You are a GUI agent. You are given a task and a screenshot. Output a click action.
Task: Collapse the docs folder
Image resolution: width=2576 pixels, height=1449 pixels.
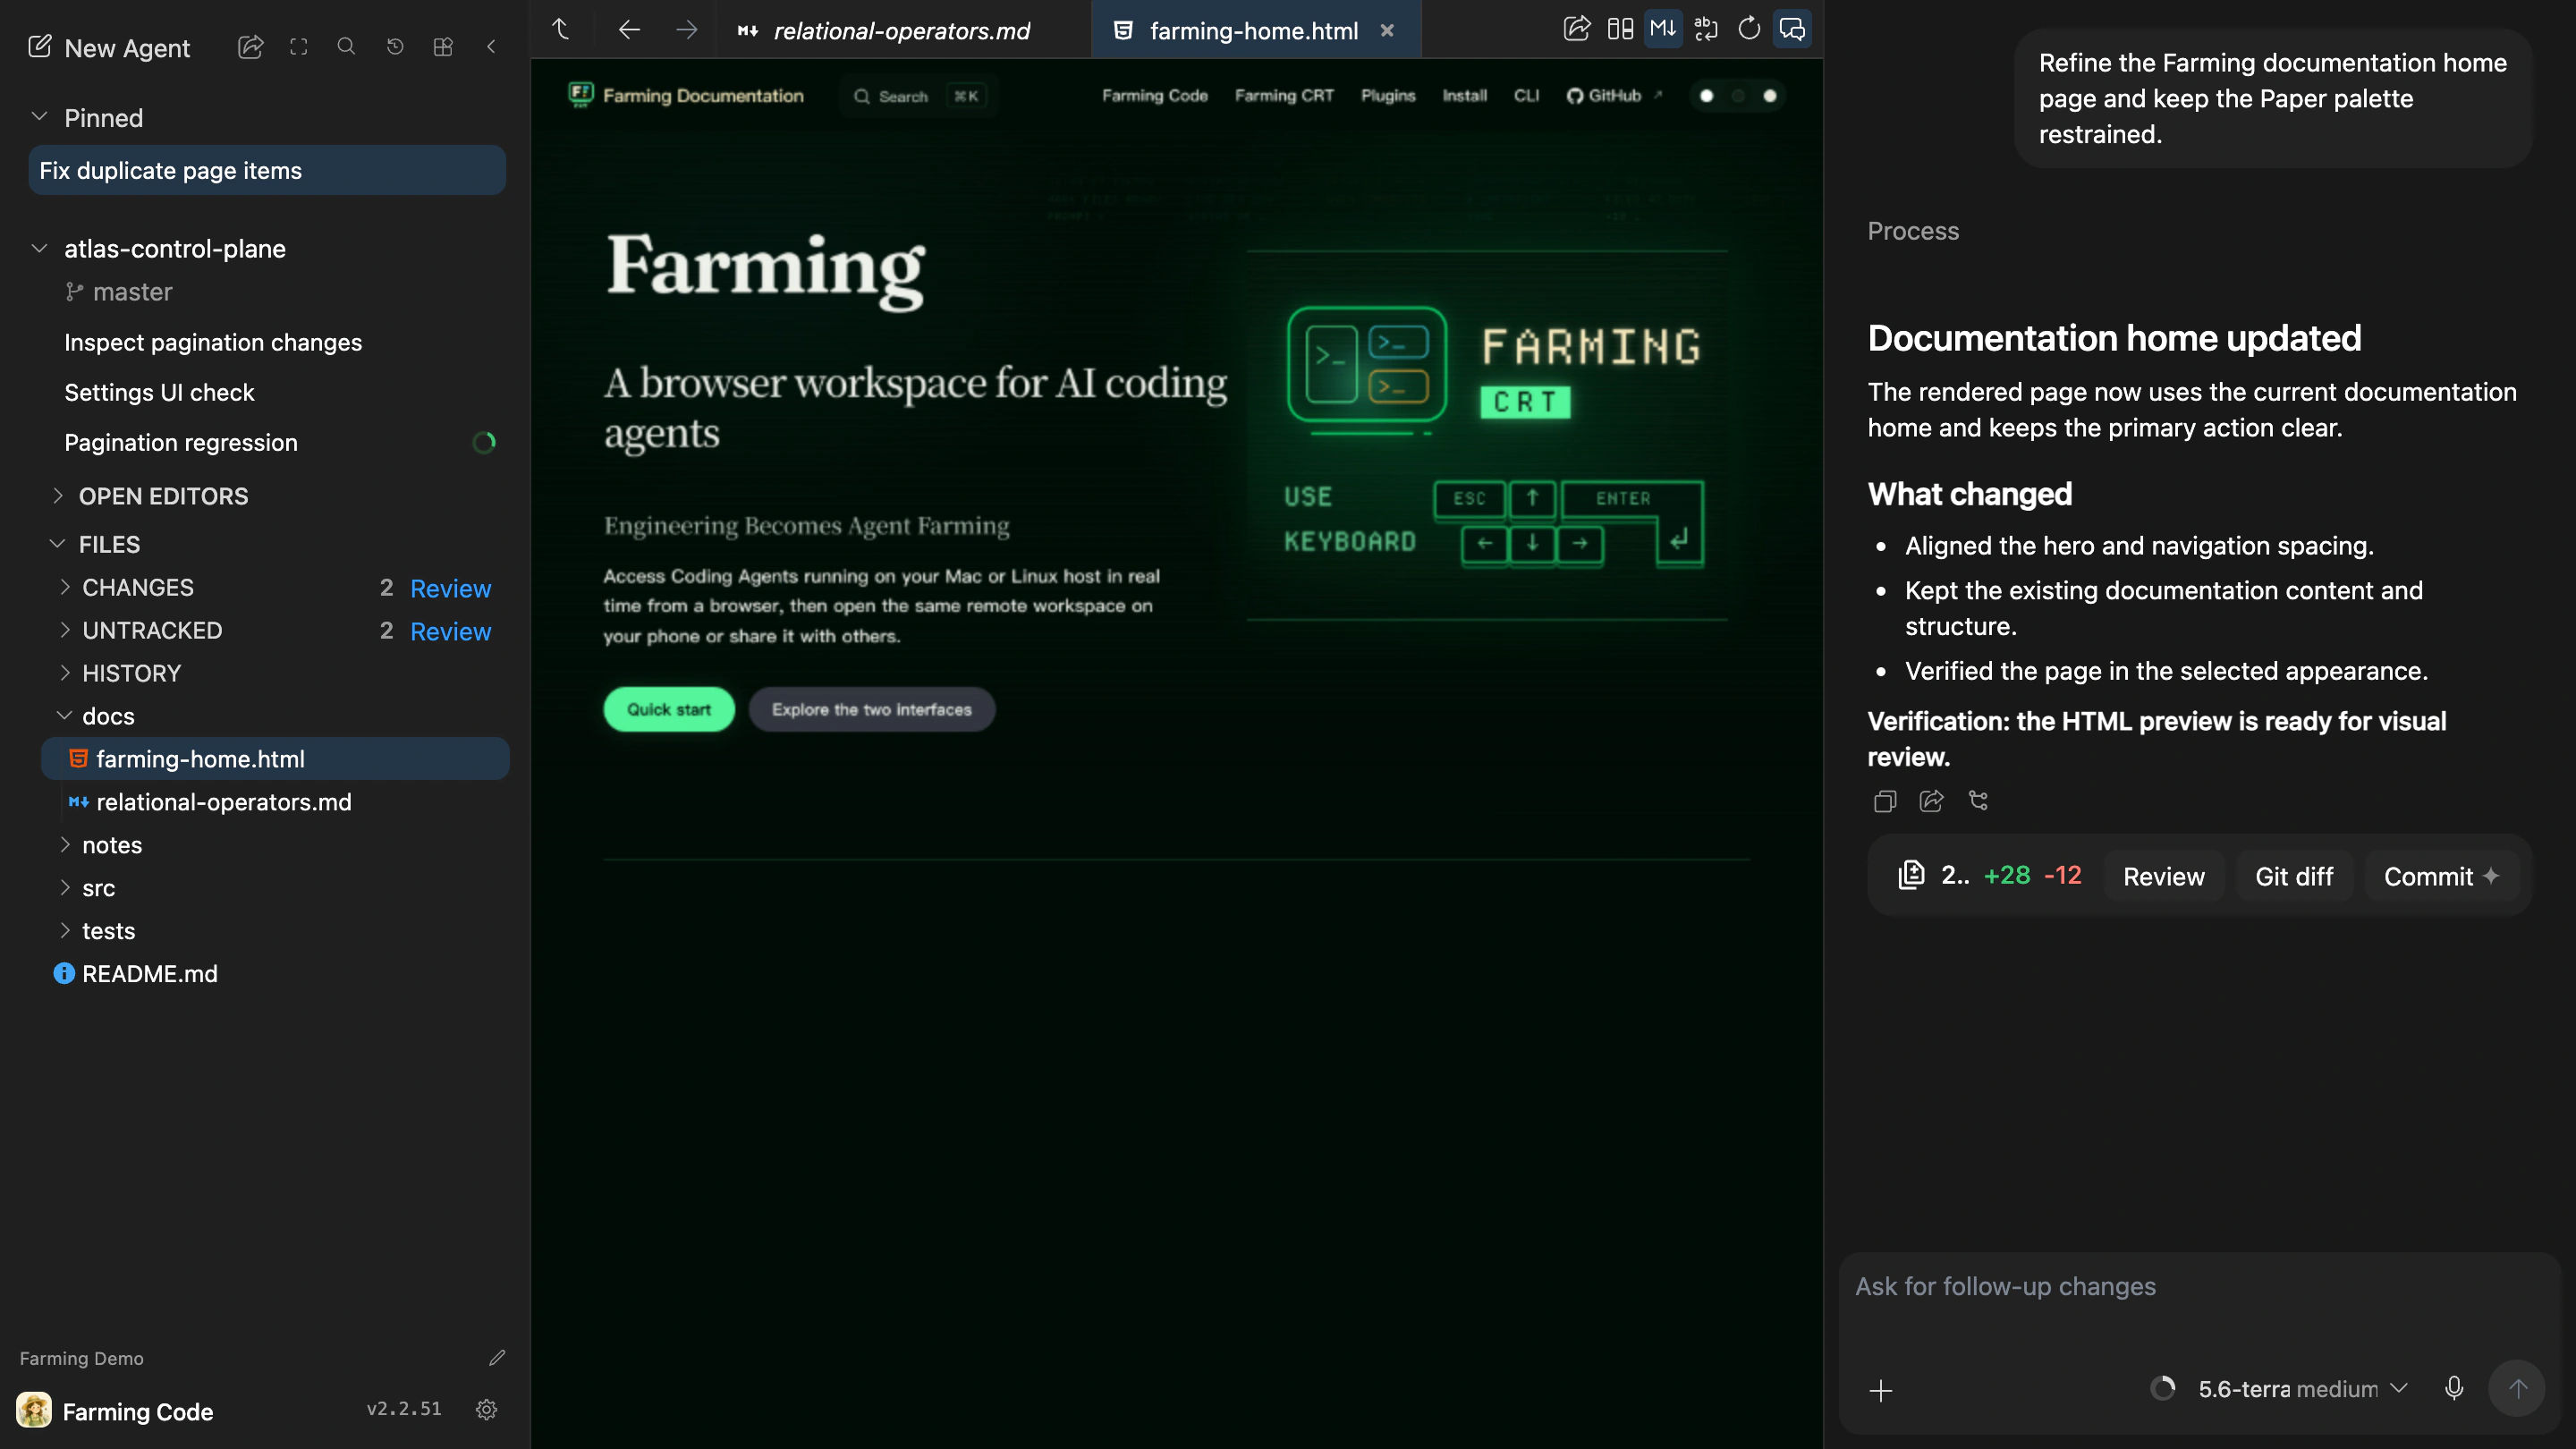click(x=65, y=716)
